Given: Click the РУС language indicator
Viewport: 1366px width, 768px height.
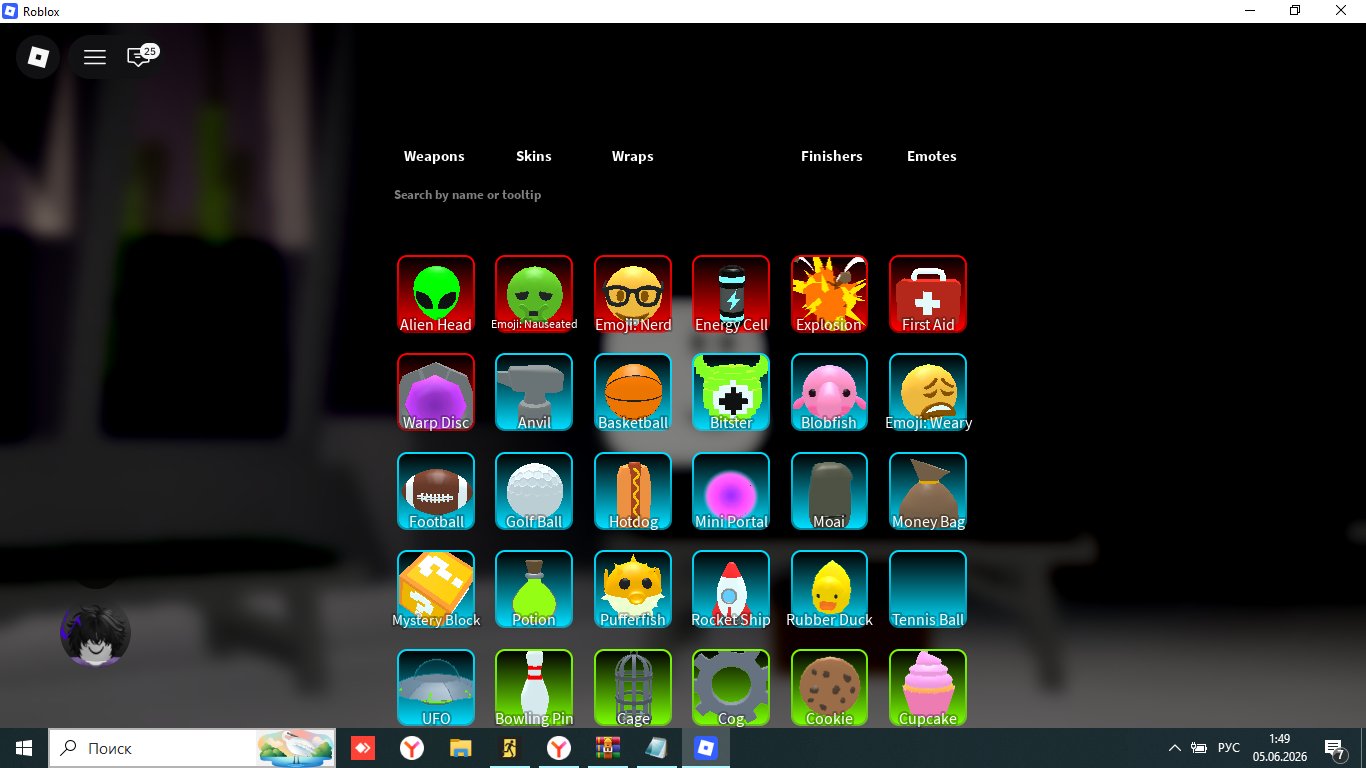Looking at the screenshot, I should [1229, 748].
